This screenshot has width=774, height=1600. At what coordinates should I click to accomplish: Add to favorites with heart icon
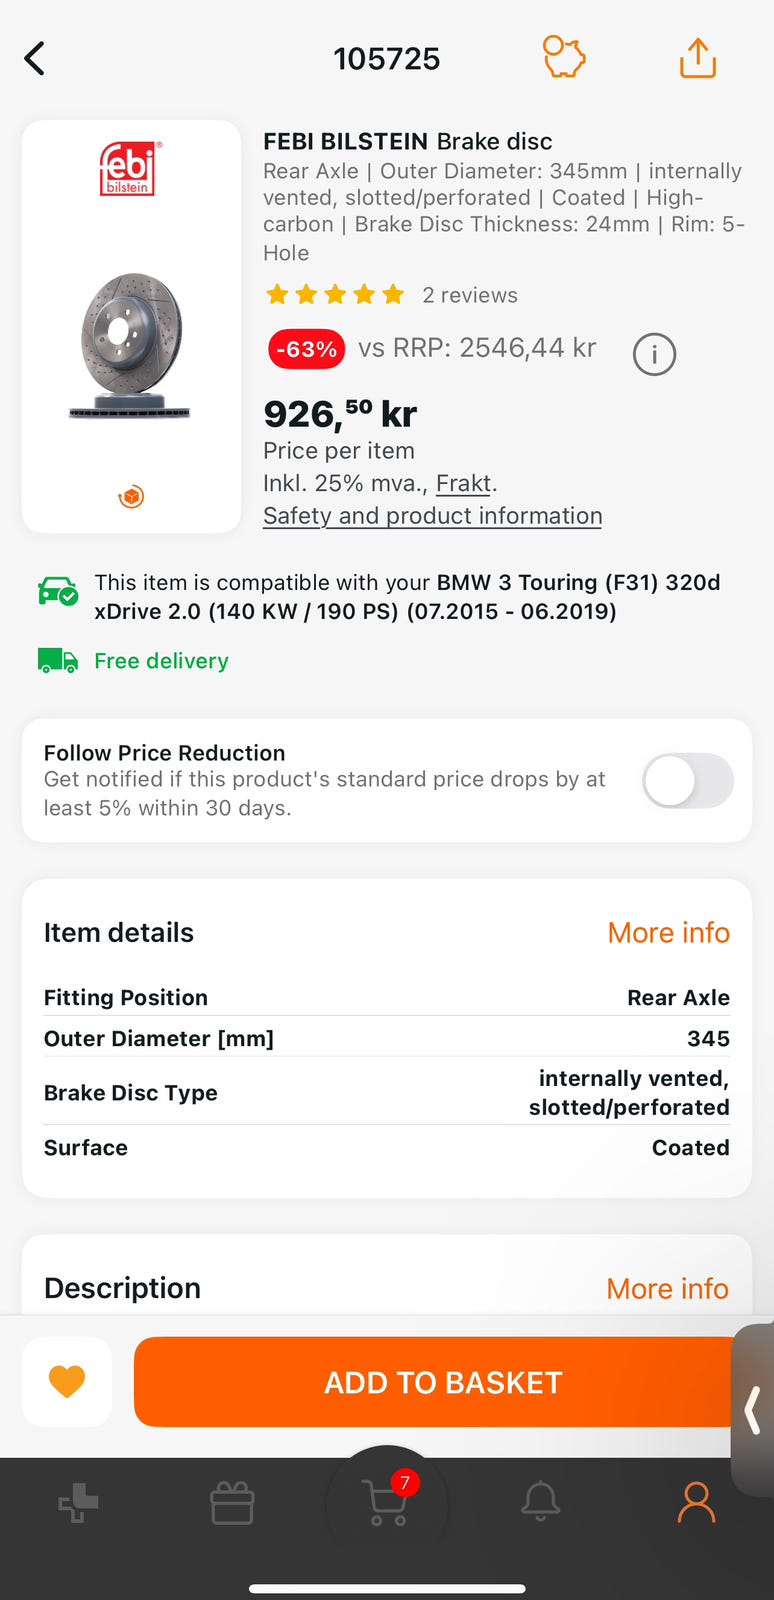coord(67,1382)
